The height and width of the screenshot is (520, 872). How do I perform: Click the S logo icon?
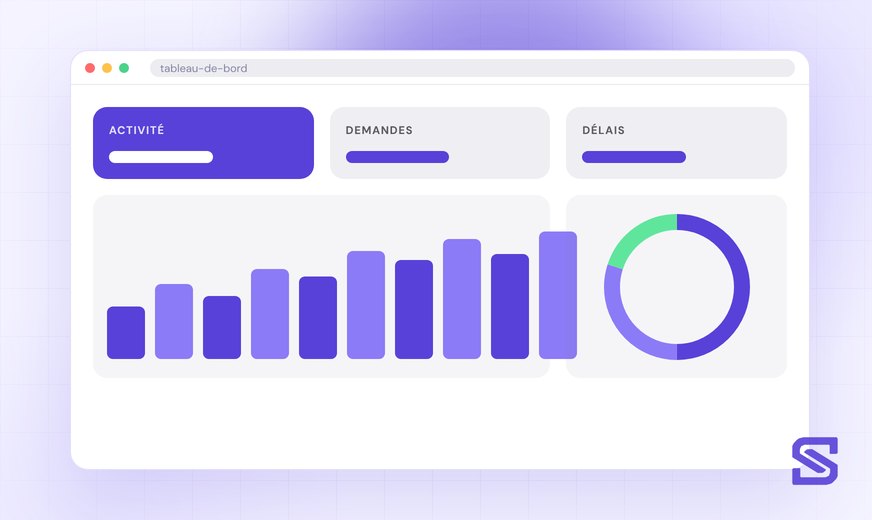(815, 460)
